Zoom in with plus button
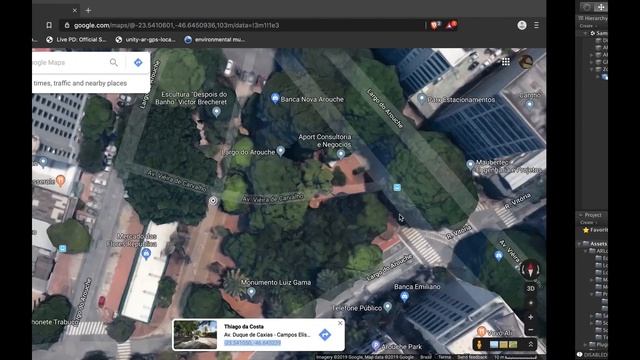The width and height of the screenshot is (640, 360). [531, 317]
